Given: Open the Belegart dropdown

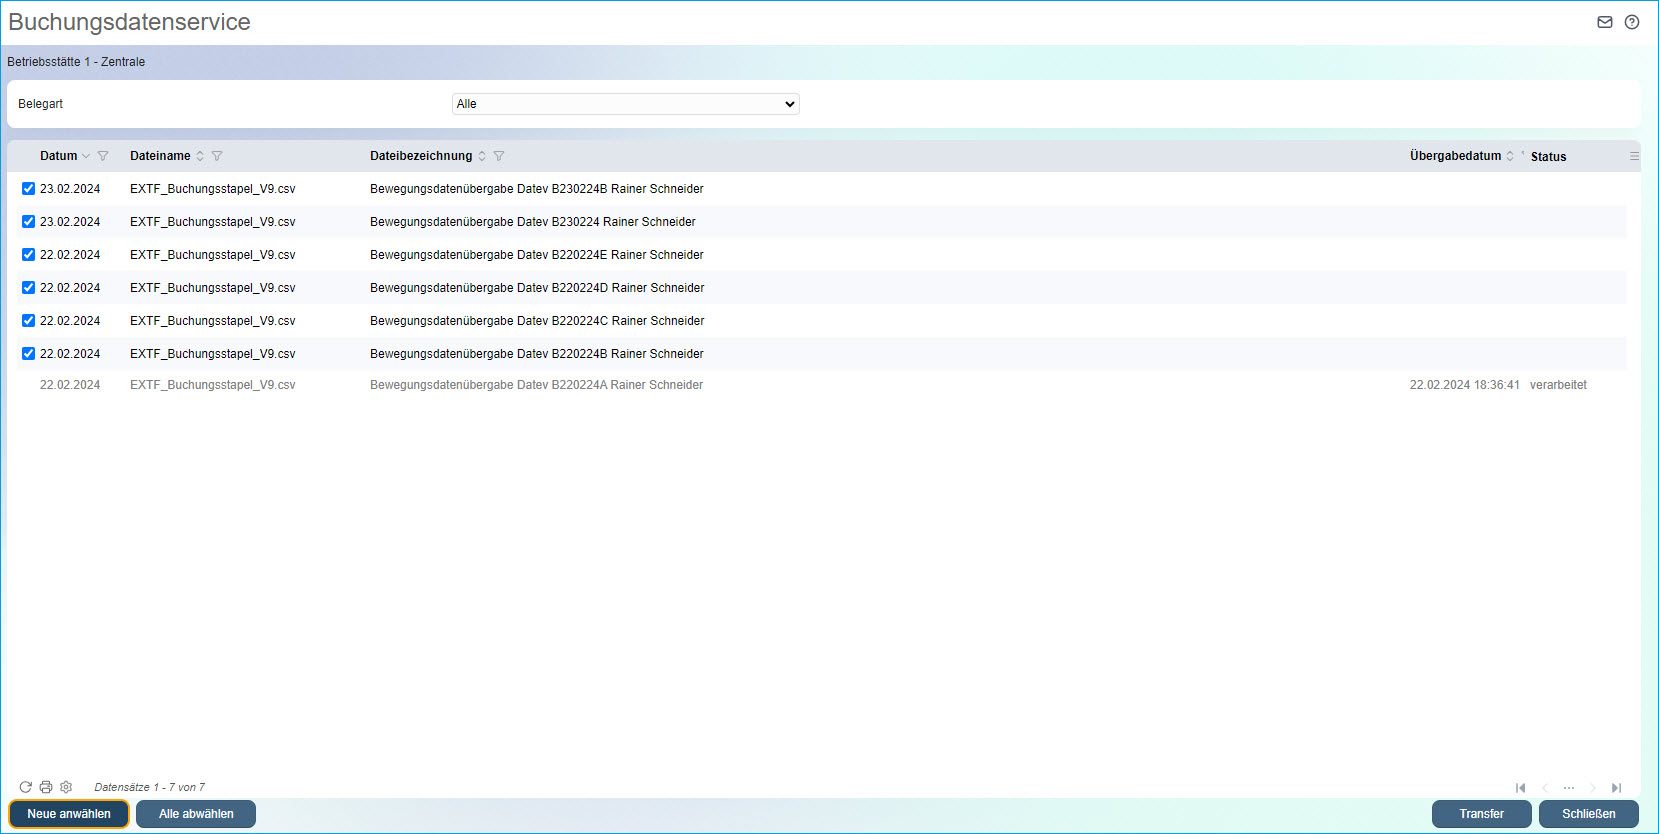Looking at the screenshot, I should (626, 104).
